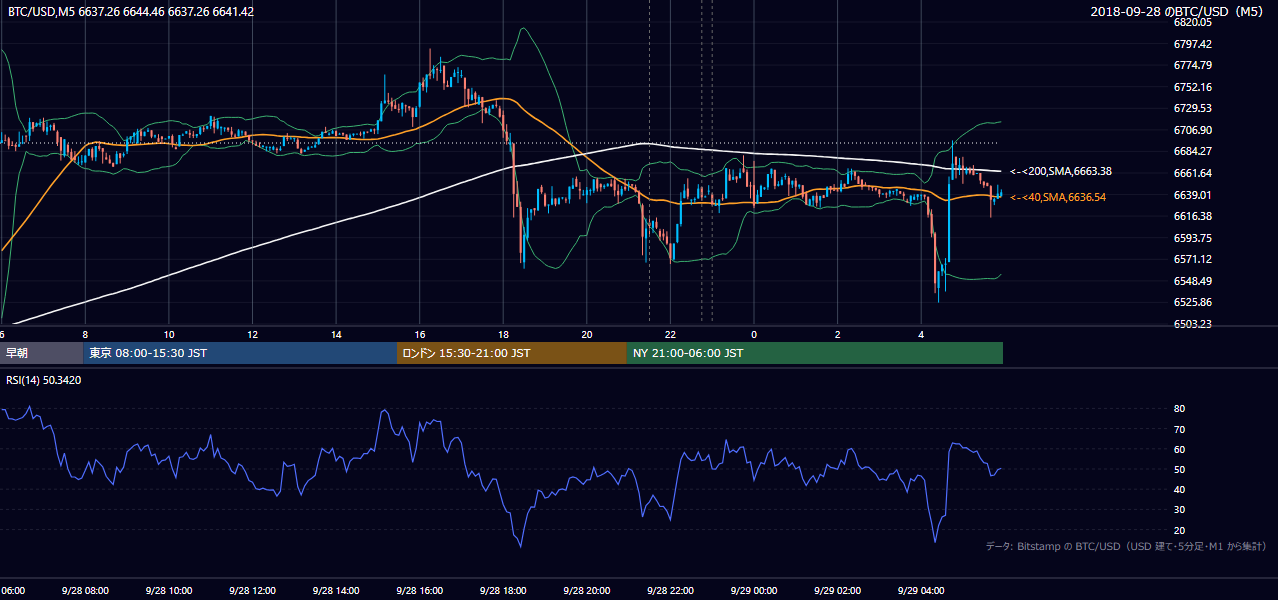The height and width of the screenshot is (600, 1278).
Task: Click the NY 21:00-06:00 JST session bar
Action: [815, 353]
